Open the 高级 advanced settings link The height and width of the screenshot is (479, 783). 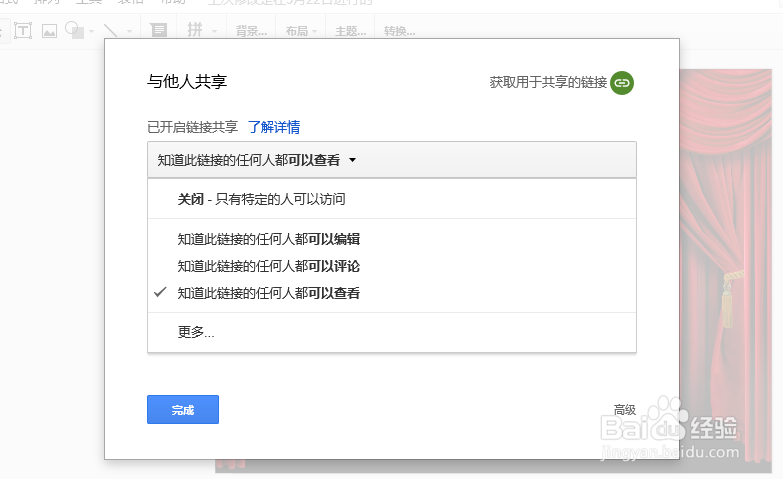click(x=625, y=410)
